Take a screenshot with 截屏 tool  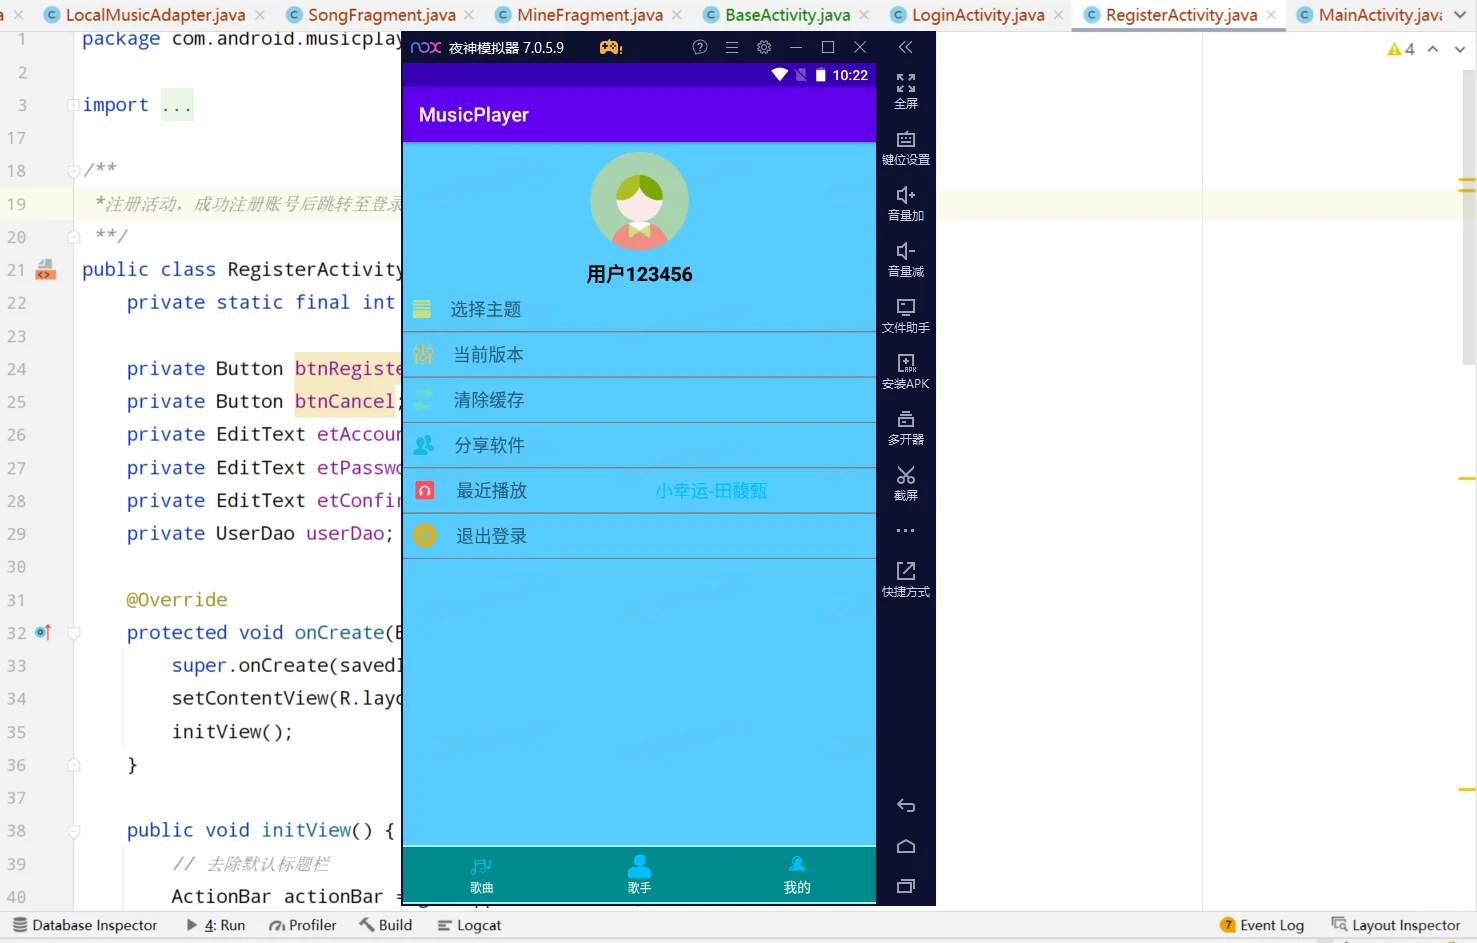pos(906,483)
